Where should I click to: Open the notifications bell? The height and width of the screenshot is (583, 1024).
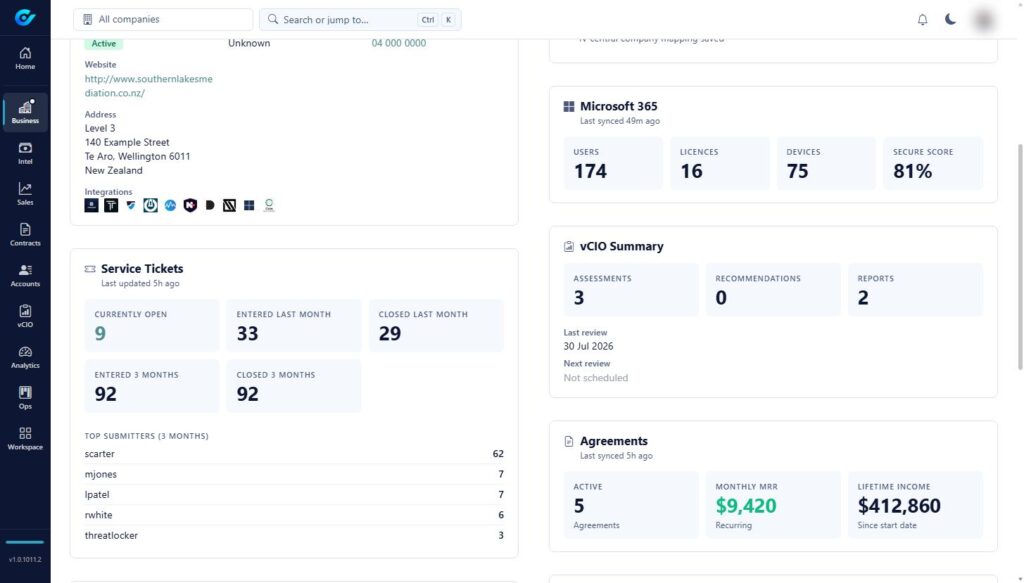coord(922,20)
